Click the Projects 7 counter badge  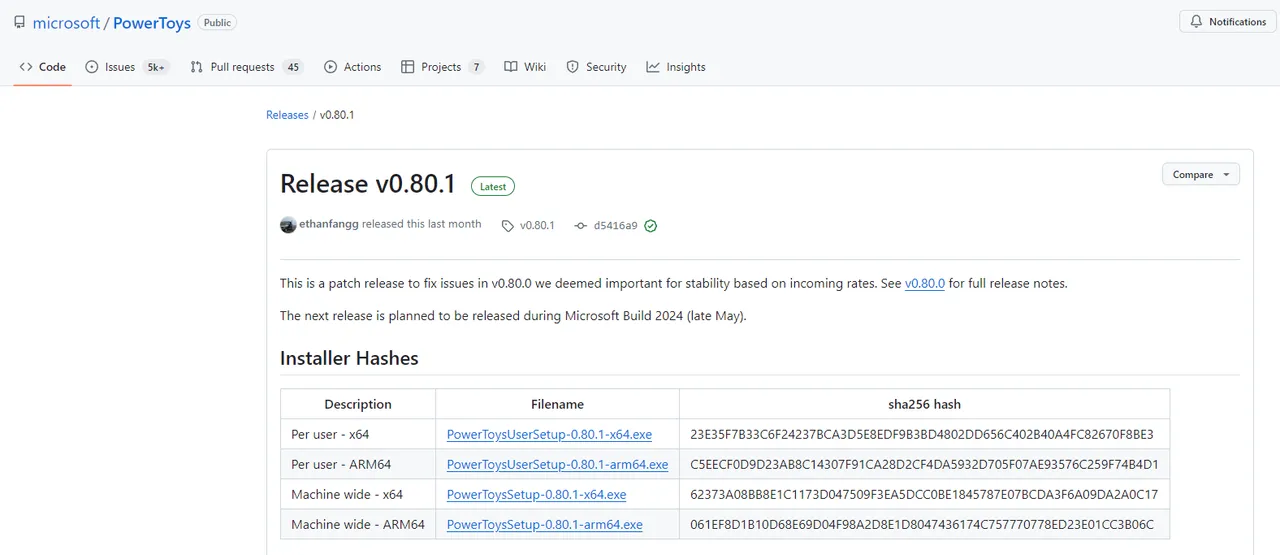click(x=476, y=67)
